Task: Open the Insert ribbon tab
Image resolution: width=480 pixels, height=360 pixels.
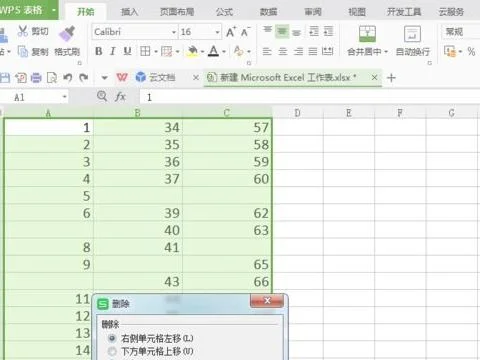Action: tap(129, 12)
